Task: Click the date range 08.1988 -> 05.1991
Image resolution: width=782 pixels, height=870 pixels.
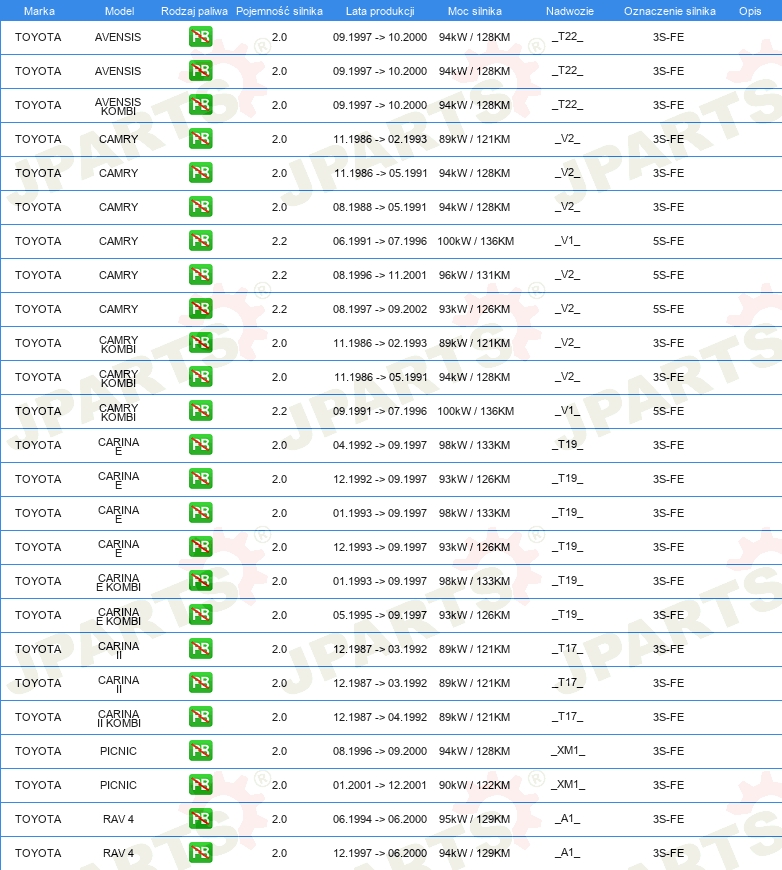Action: point(380,208)
